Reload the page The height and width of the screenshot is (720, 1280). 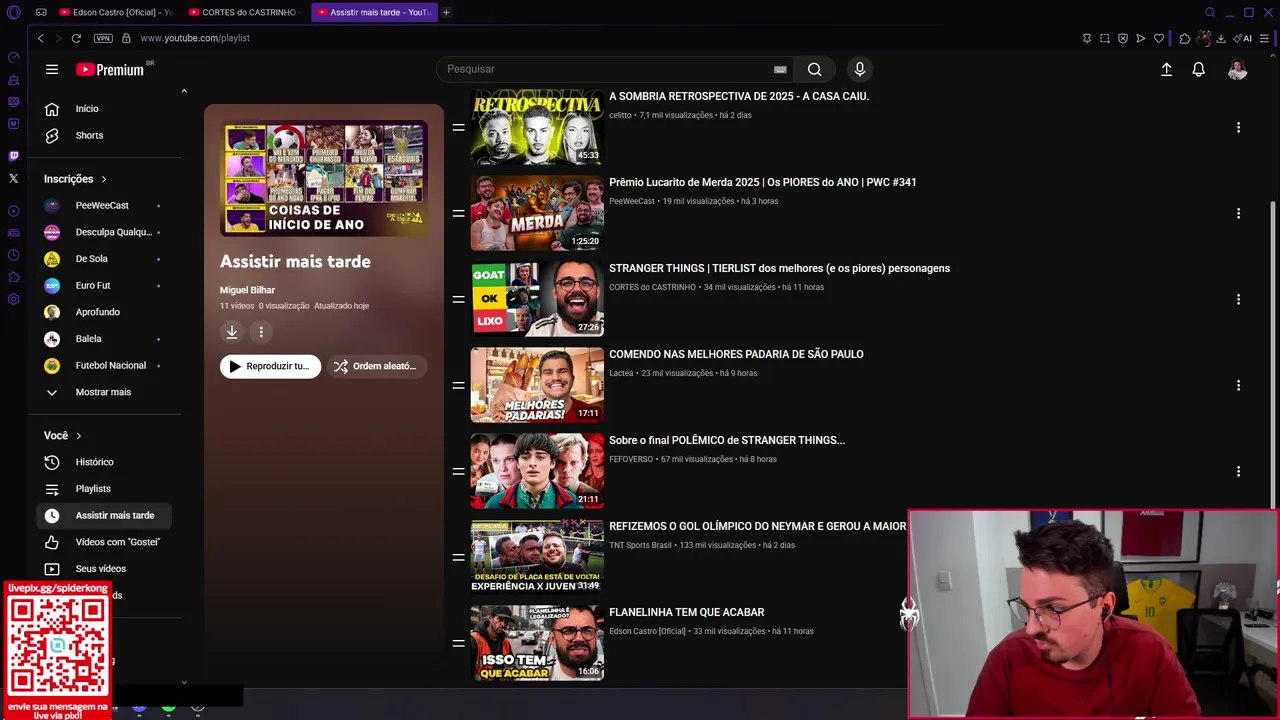coord(76,38)
